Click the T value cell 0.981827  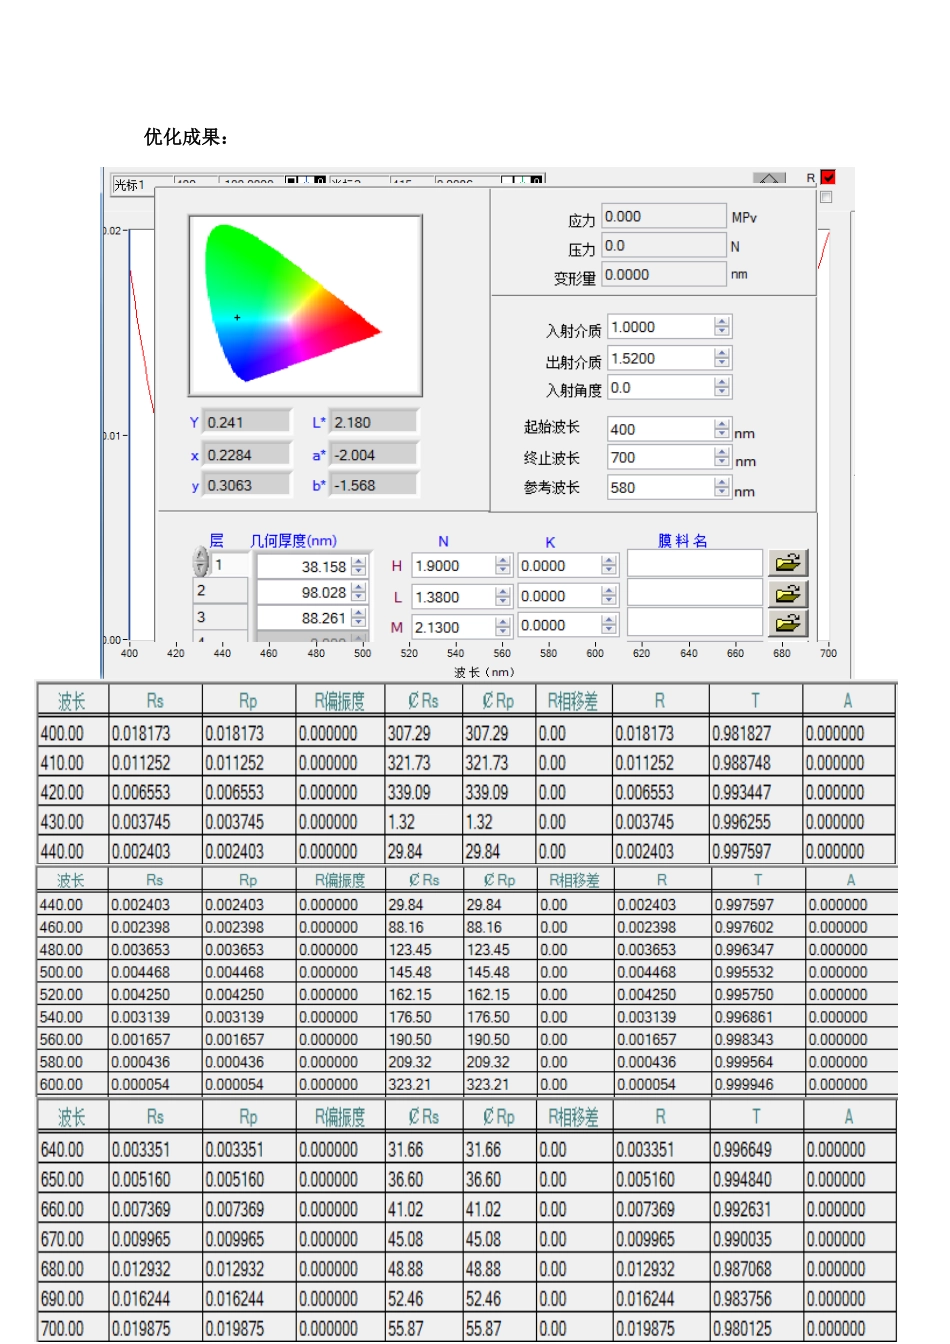click(756, 733)
